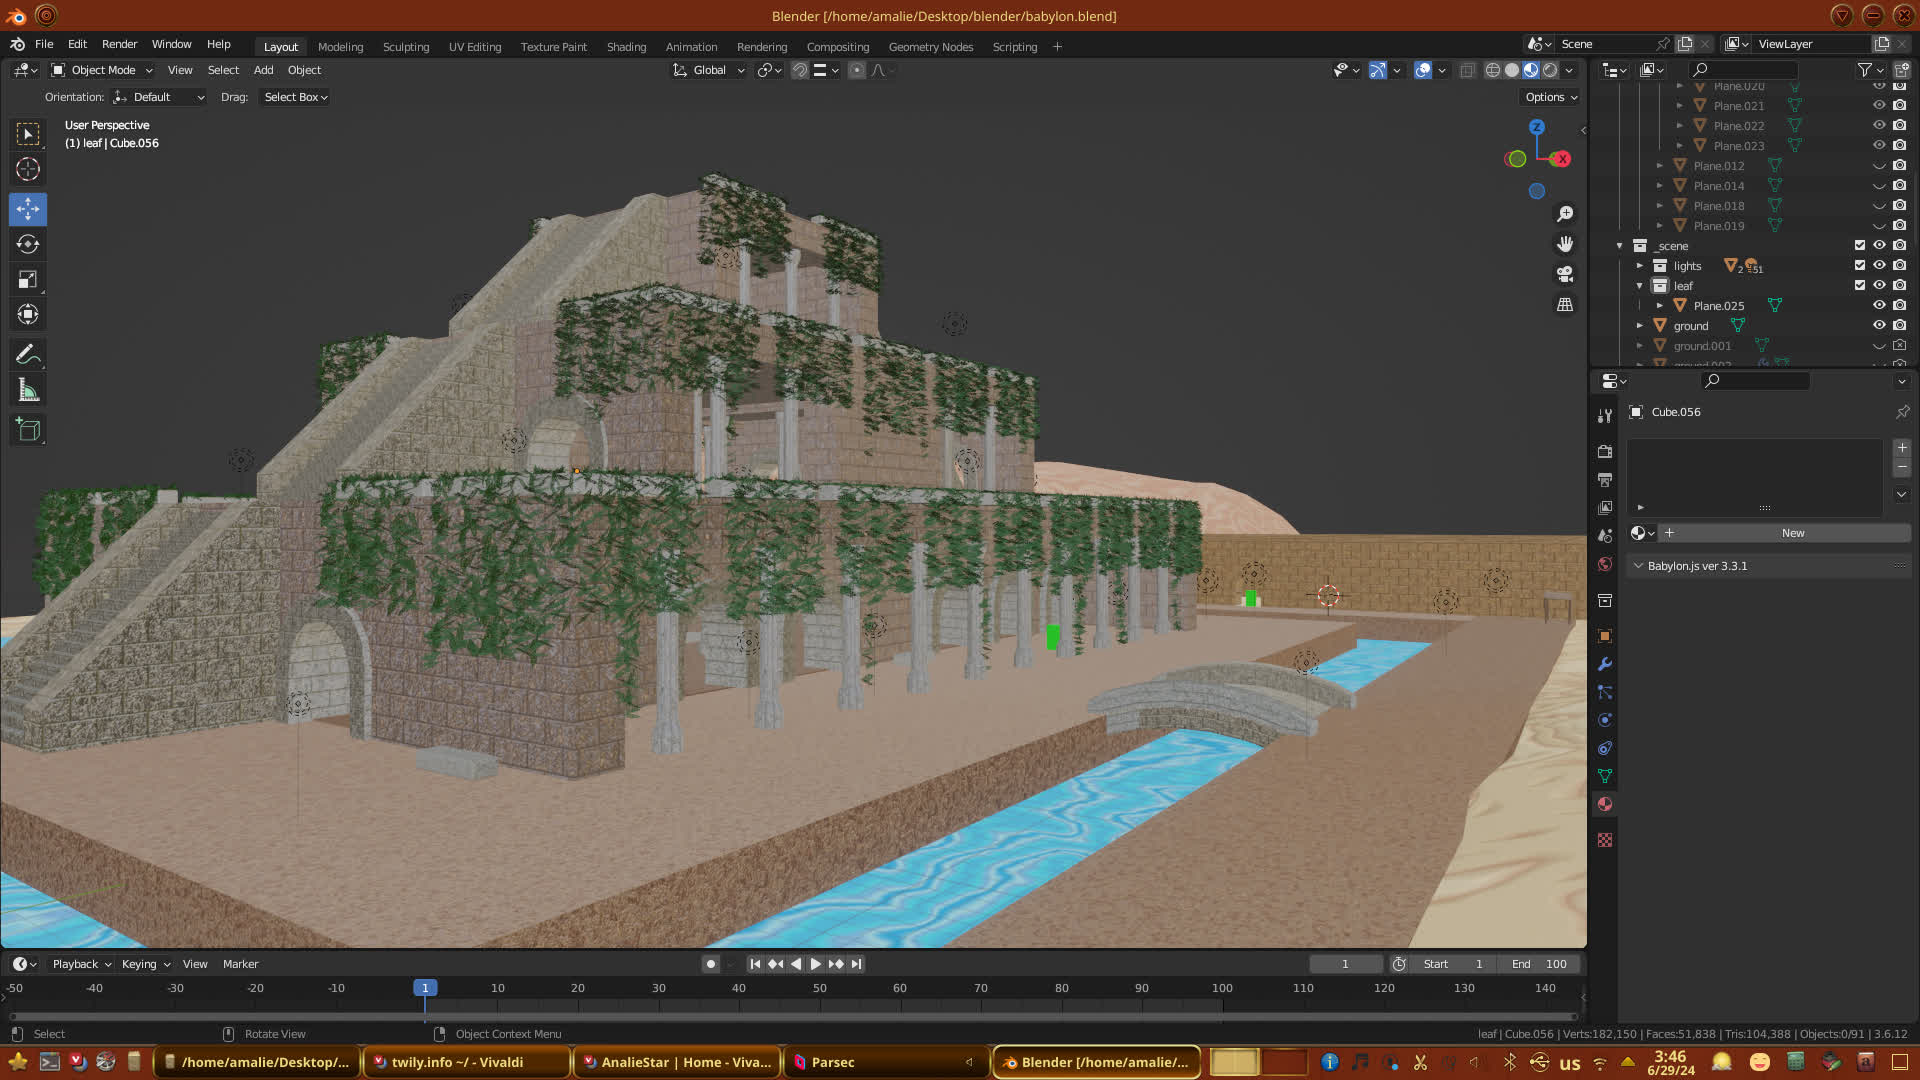This screenshot has width=1920, height=1080.
Task: Toggle visibility of Plane.025
Action: [1879, 305]
